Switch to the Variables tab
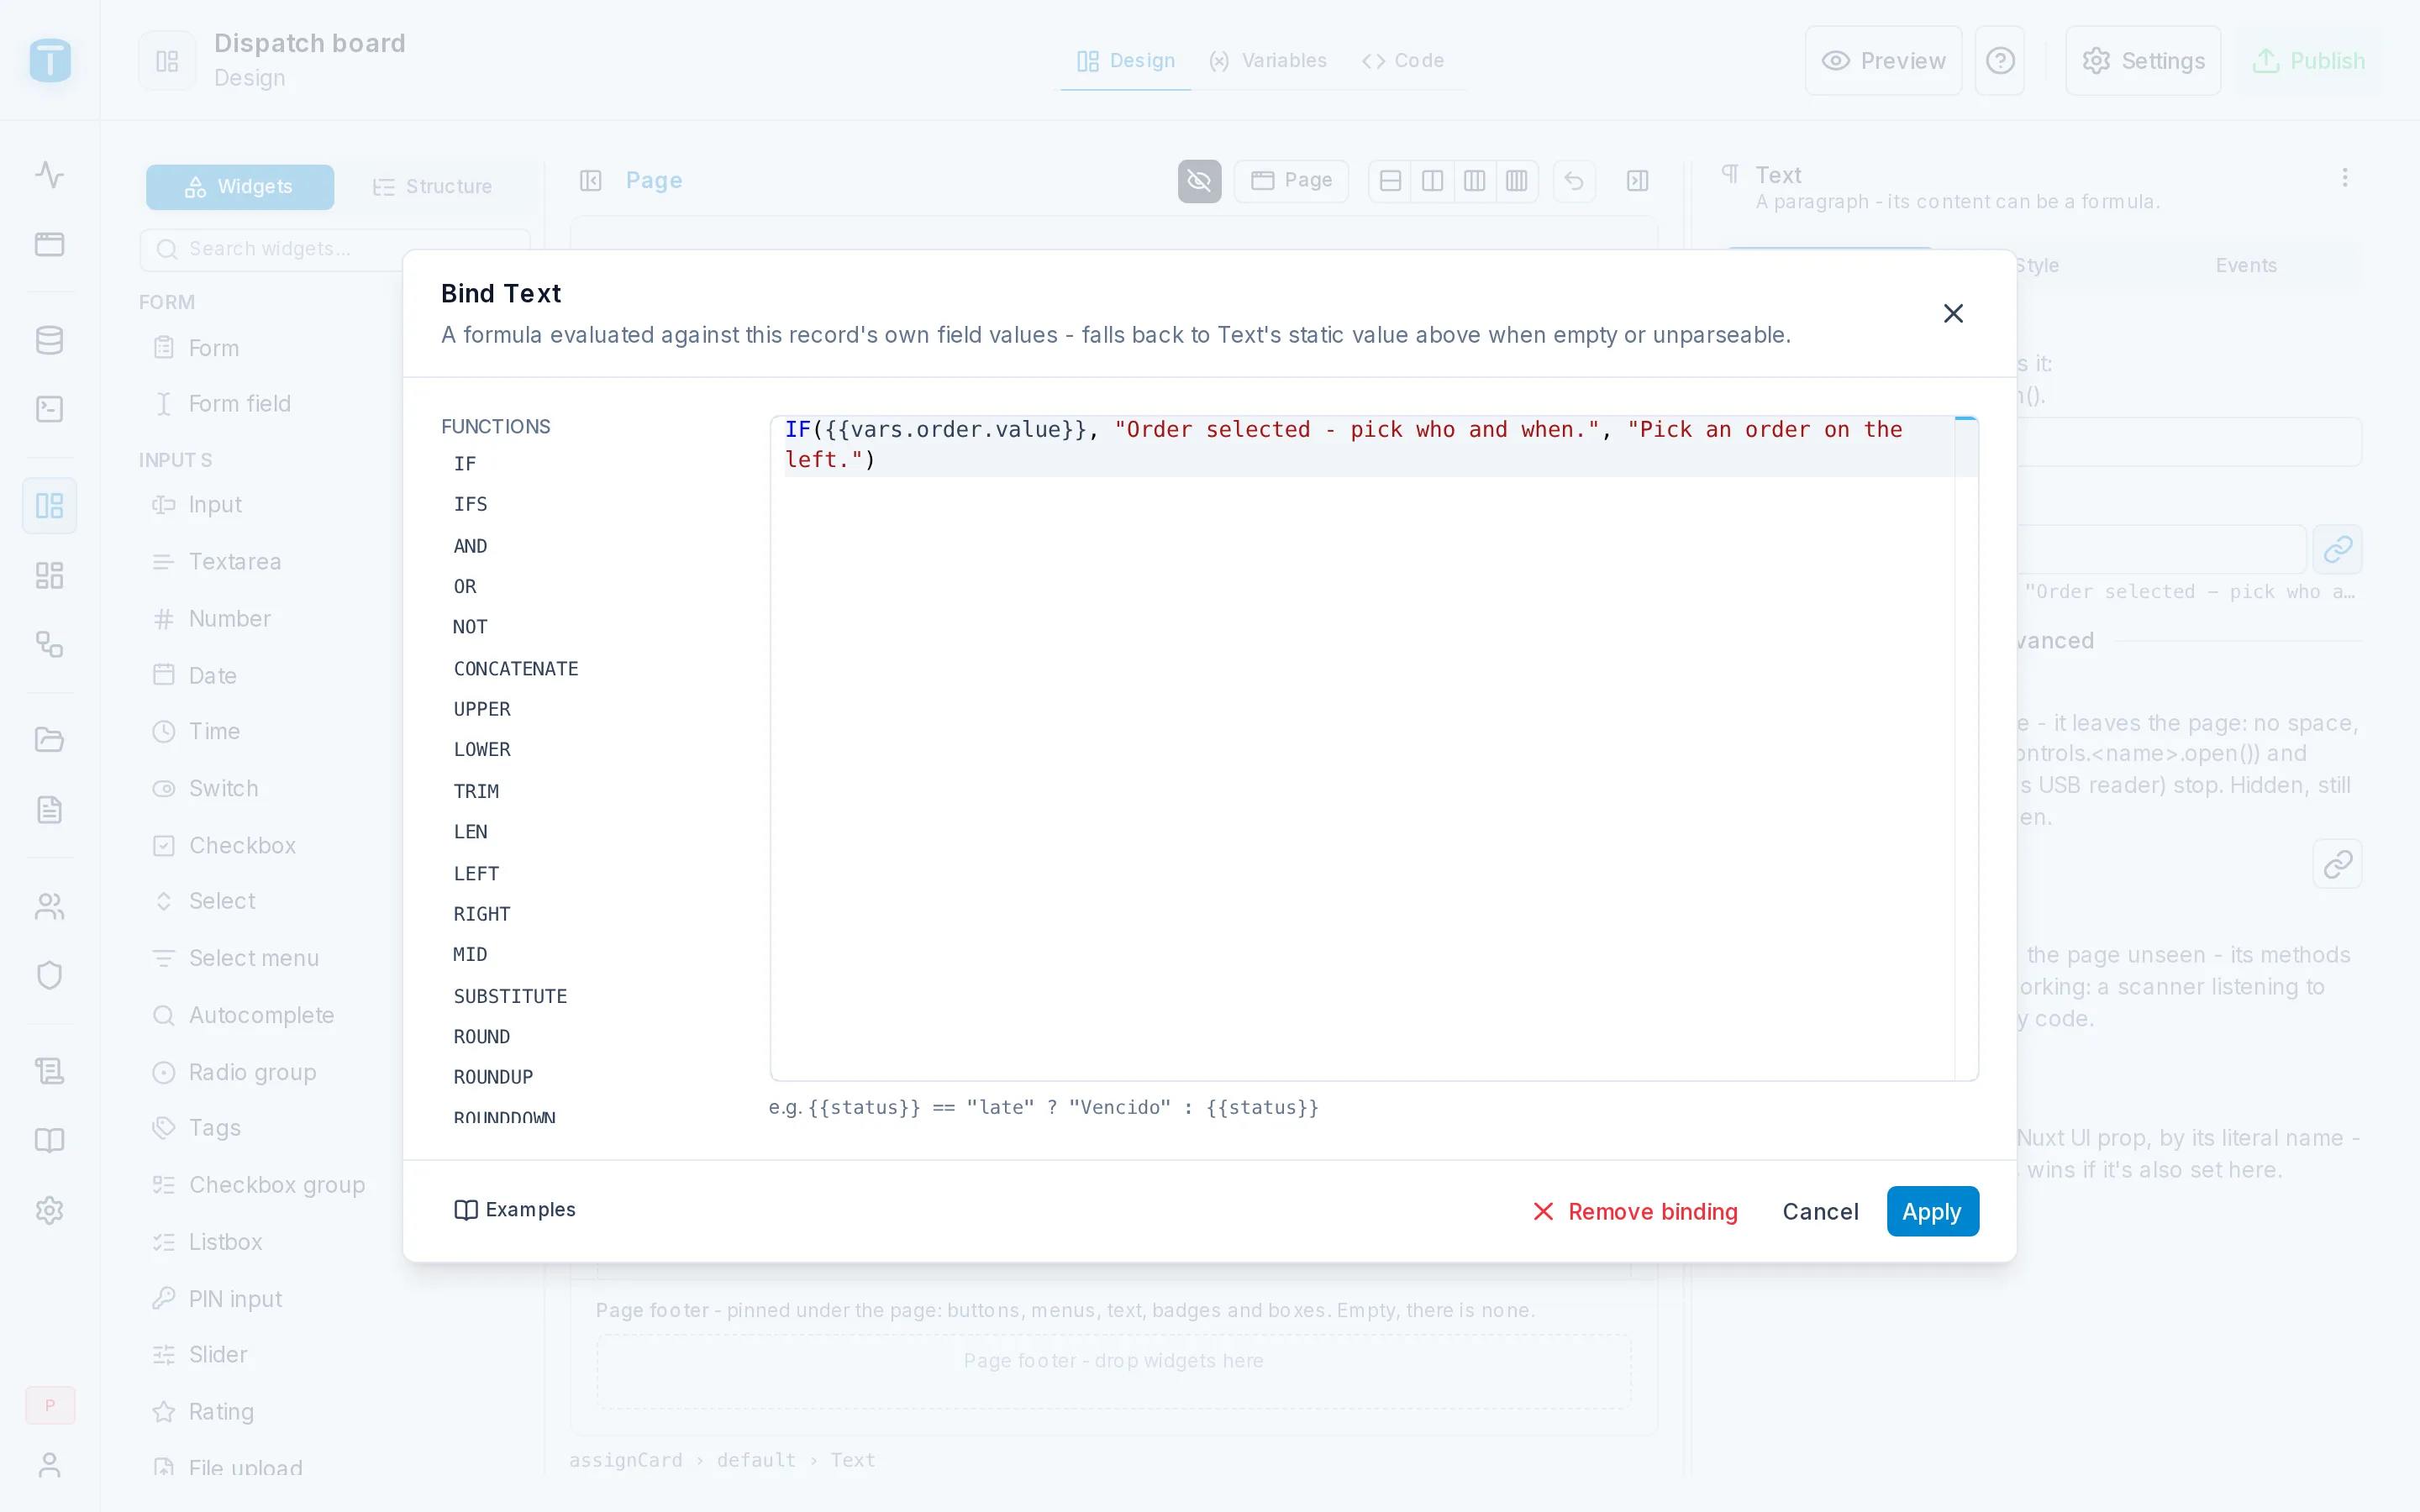 click(1267, 60)
